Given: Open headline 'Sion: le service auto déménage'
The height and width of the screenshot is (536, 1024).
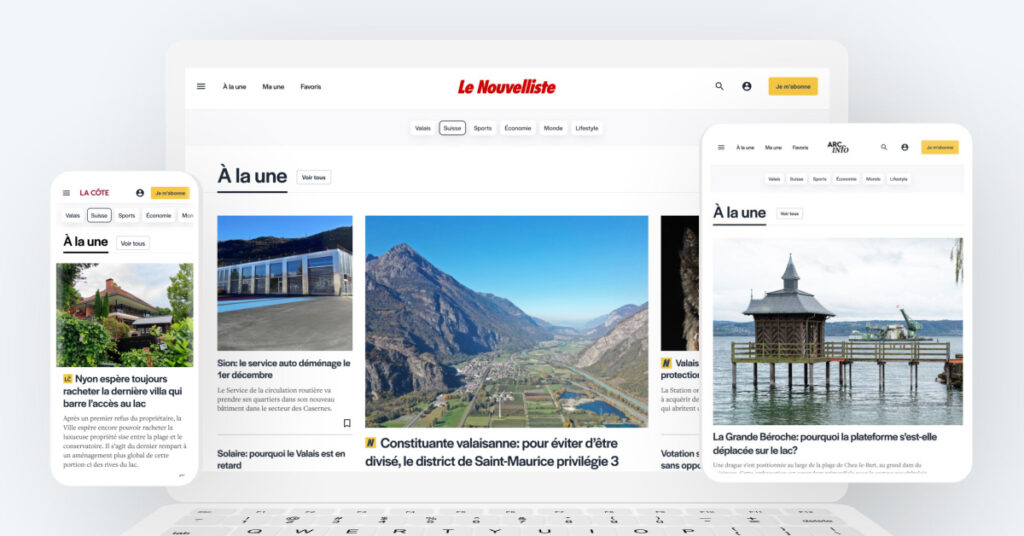Looking at the screenshot, I should pos(283,369).
